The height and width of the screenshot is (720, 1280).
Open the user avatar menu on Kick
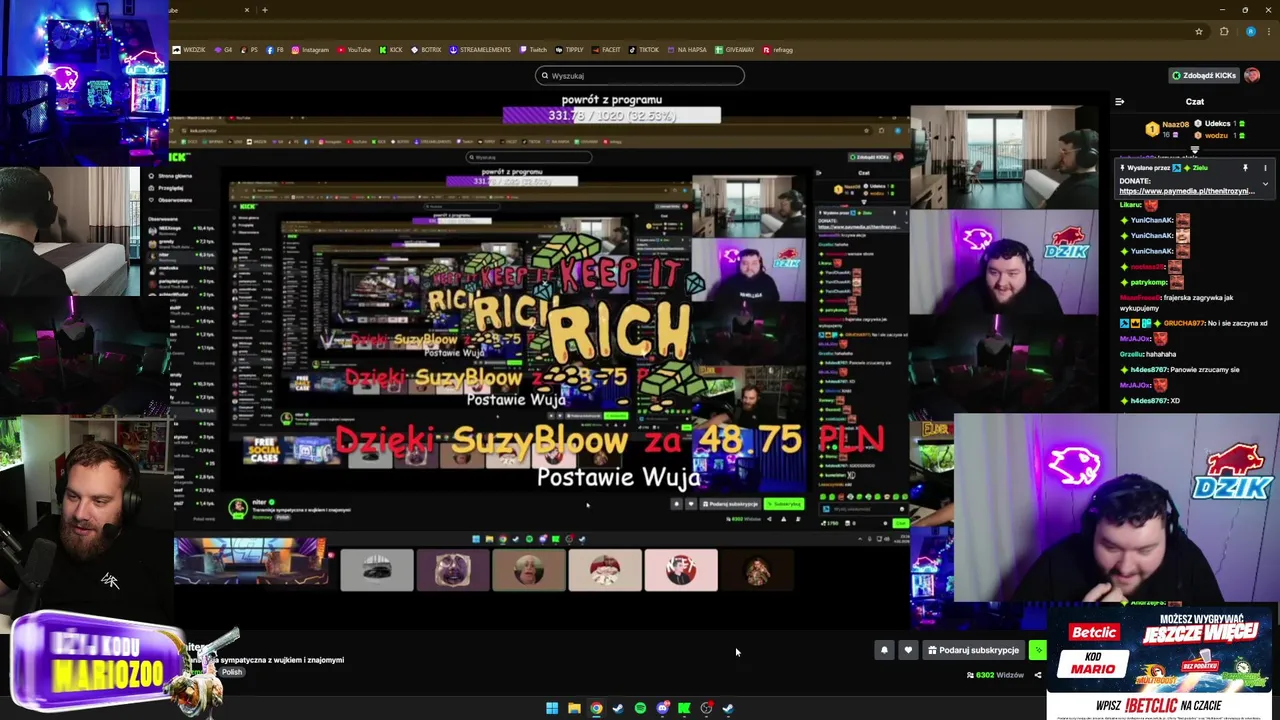[1252, 75]
